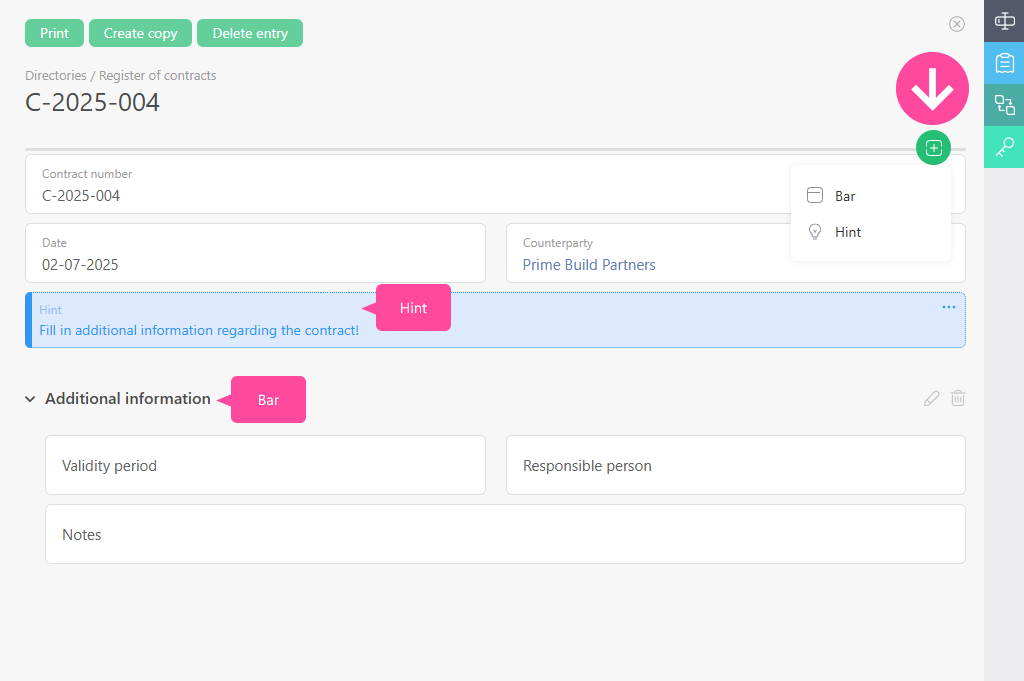The width and height of the screenshot is (1024, 681).
Task: Edit the Additional information bar with pencil
Action: click(931, 399)
